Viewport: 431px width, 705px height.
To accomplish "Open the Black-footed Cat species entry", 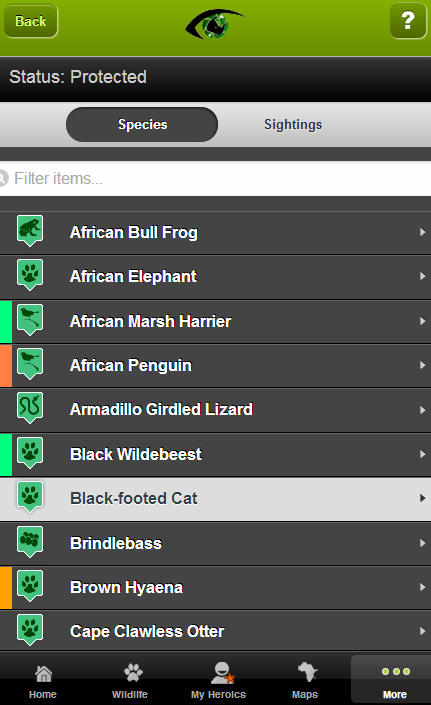I will pyautogui.click(x=215, y=499).
